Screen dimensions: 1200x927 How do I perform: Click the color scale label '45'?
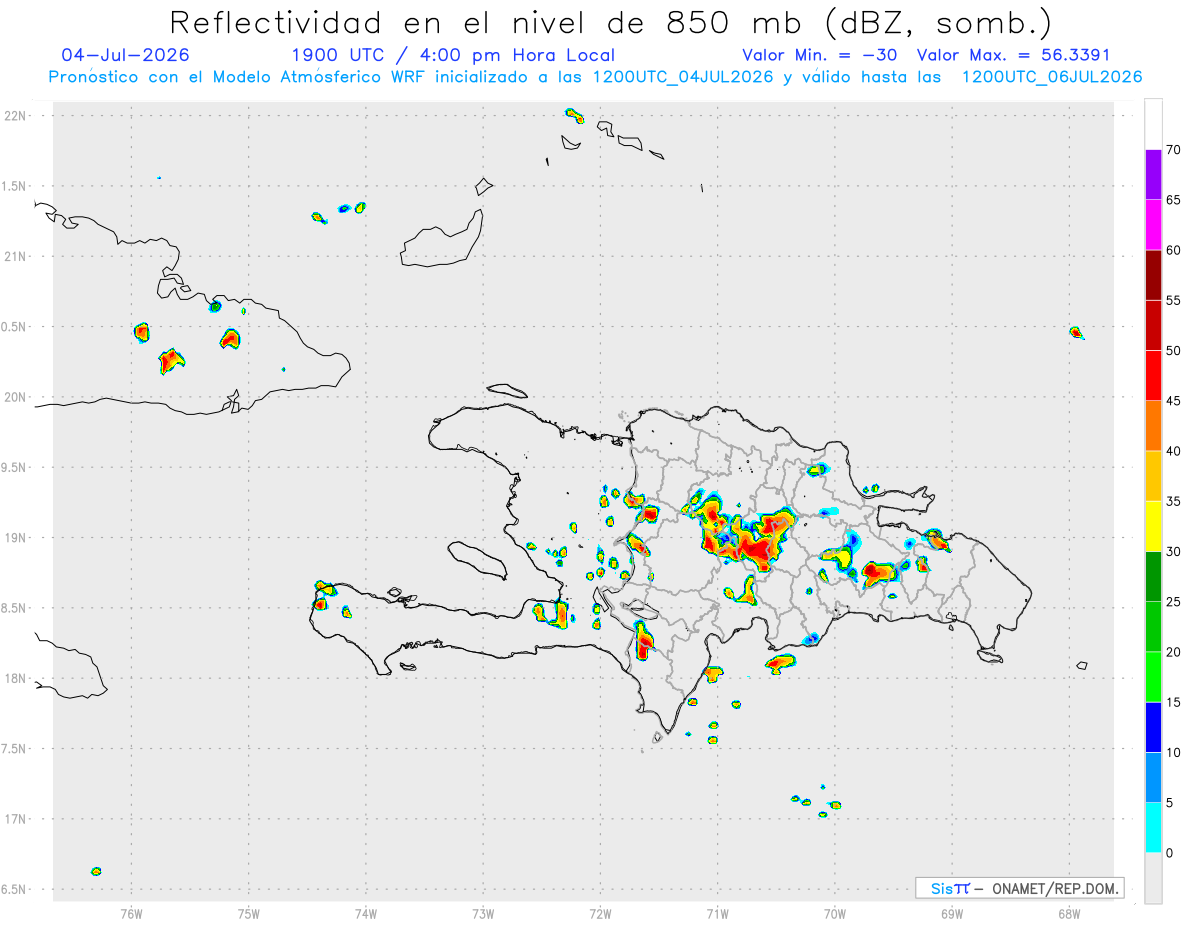pos(1174,400)
